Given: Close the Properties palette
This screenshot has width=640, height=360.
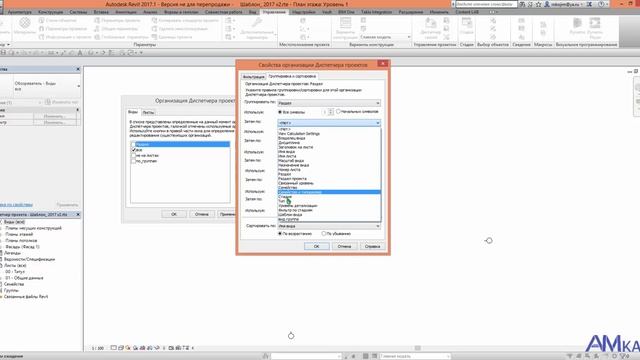Looking at the screenshot, I should [x=78, y=69].
